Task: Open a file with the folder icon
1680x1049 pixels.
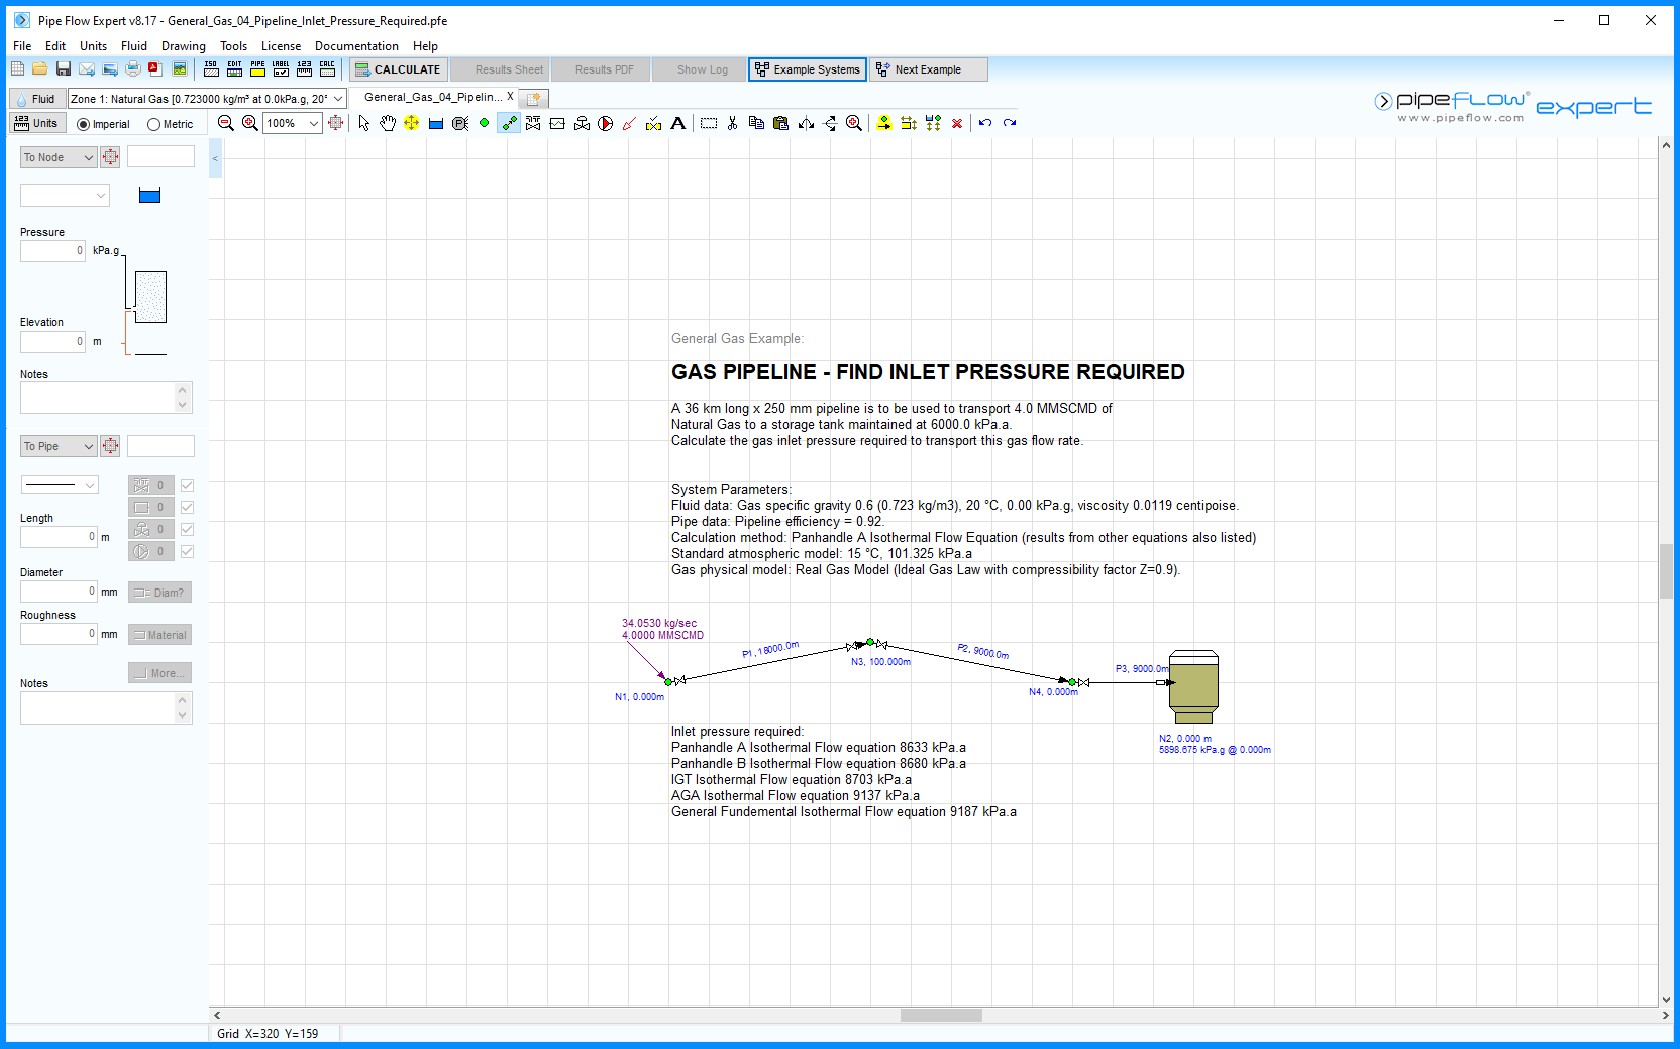Action: click(39, 69)
